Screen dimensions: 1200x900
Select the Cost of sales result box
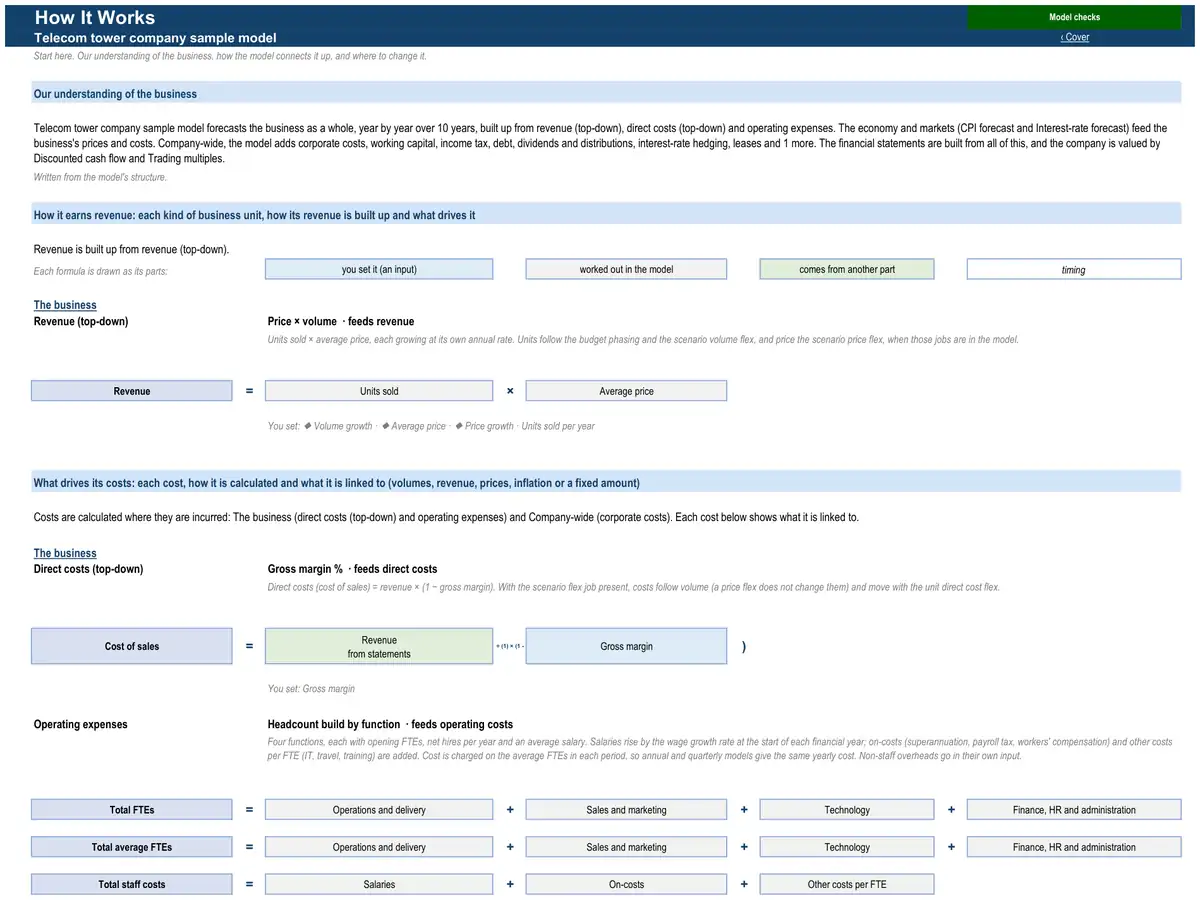[x=131, y=646]
